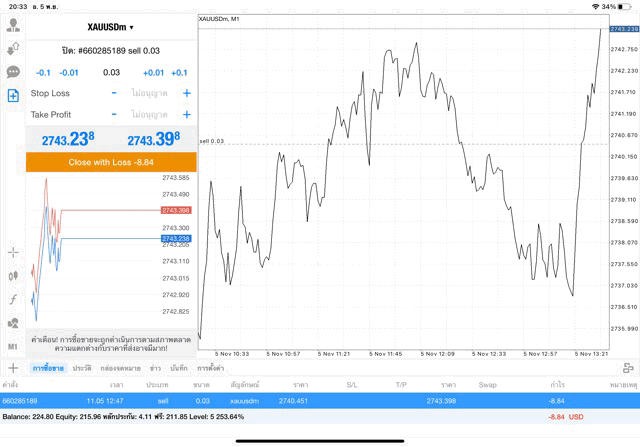The height and width of the screenshot is (447, 640).
Task: Open the chat messages bubble icon
Action: [13, 72]
